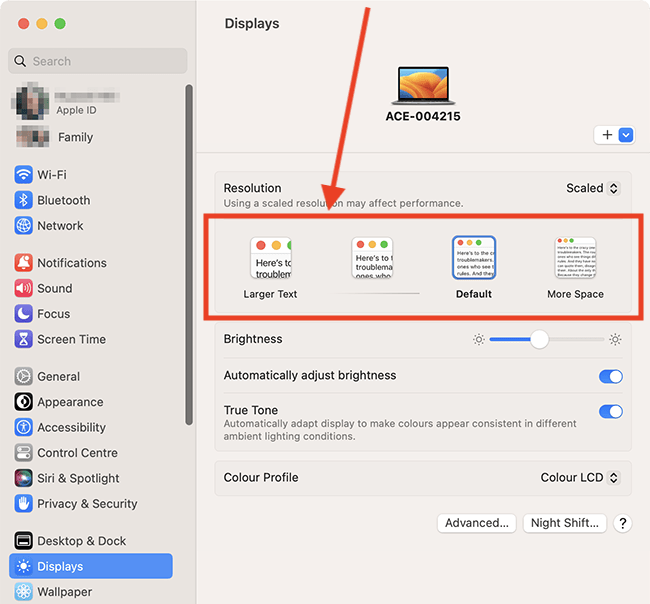The width and height of the screenshot is (650, 604).
Task: Click the Apple ID profile picture
Action: (30, 101)
